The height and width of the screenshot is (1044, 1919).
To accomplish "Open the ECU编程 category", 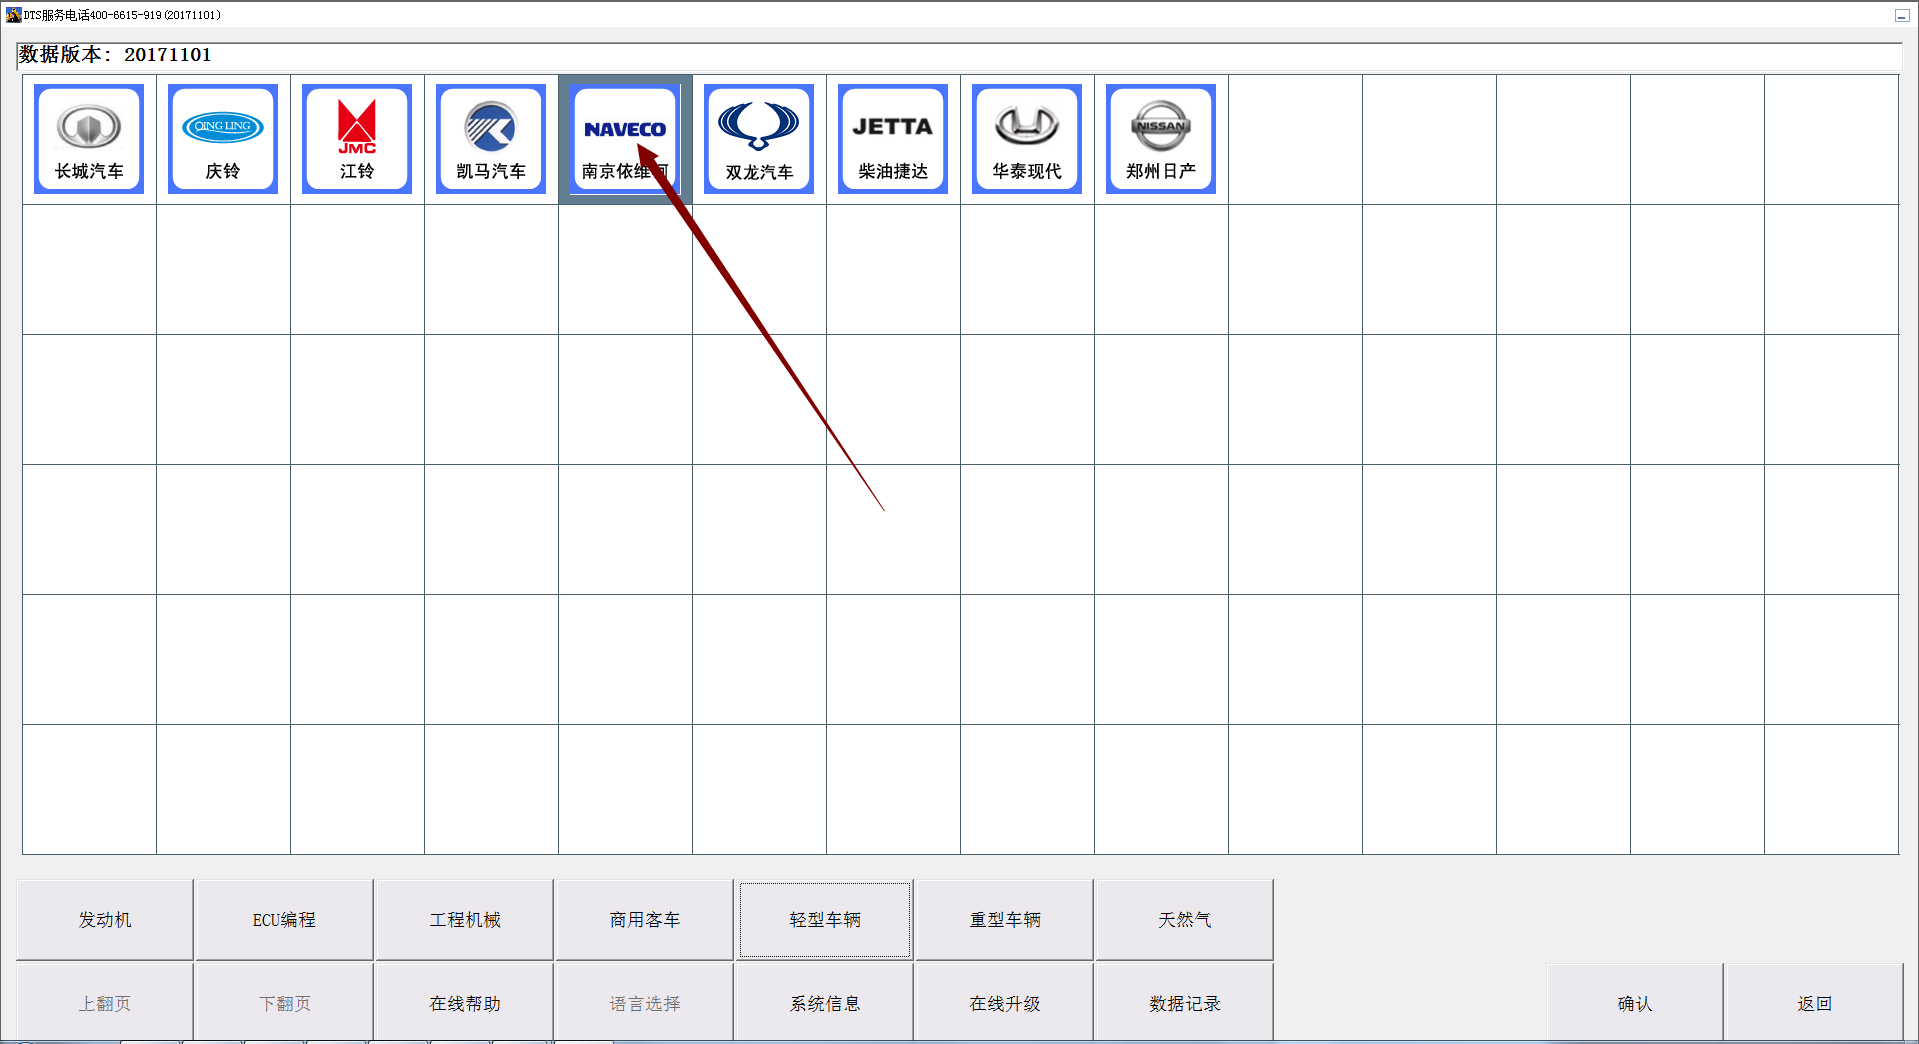I will [284, 920].
